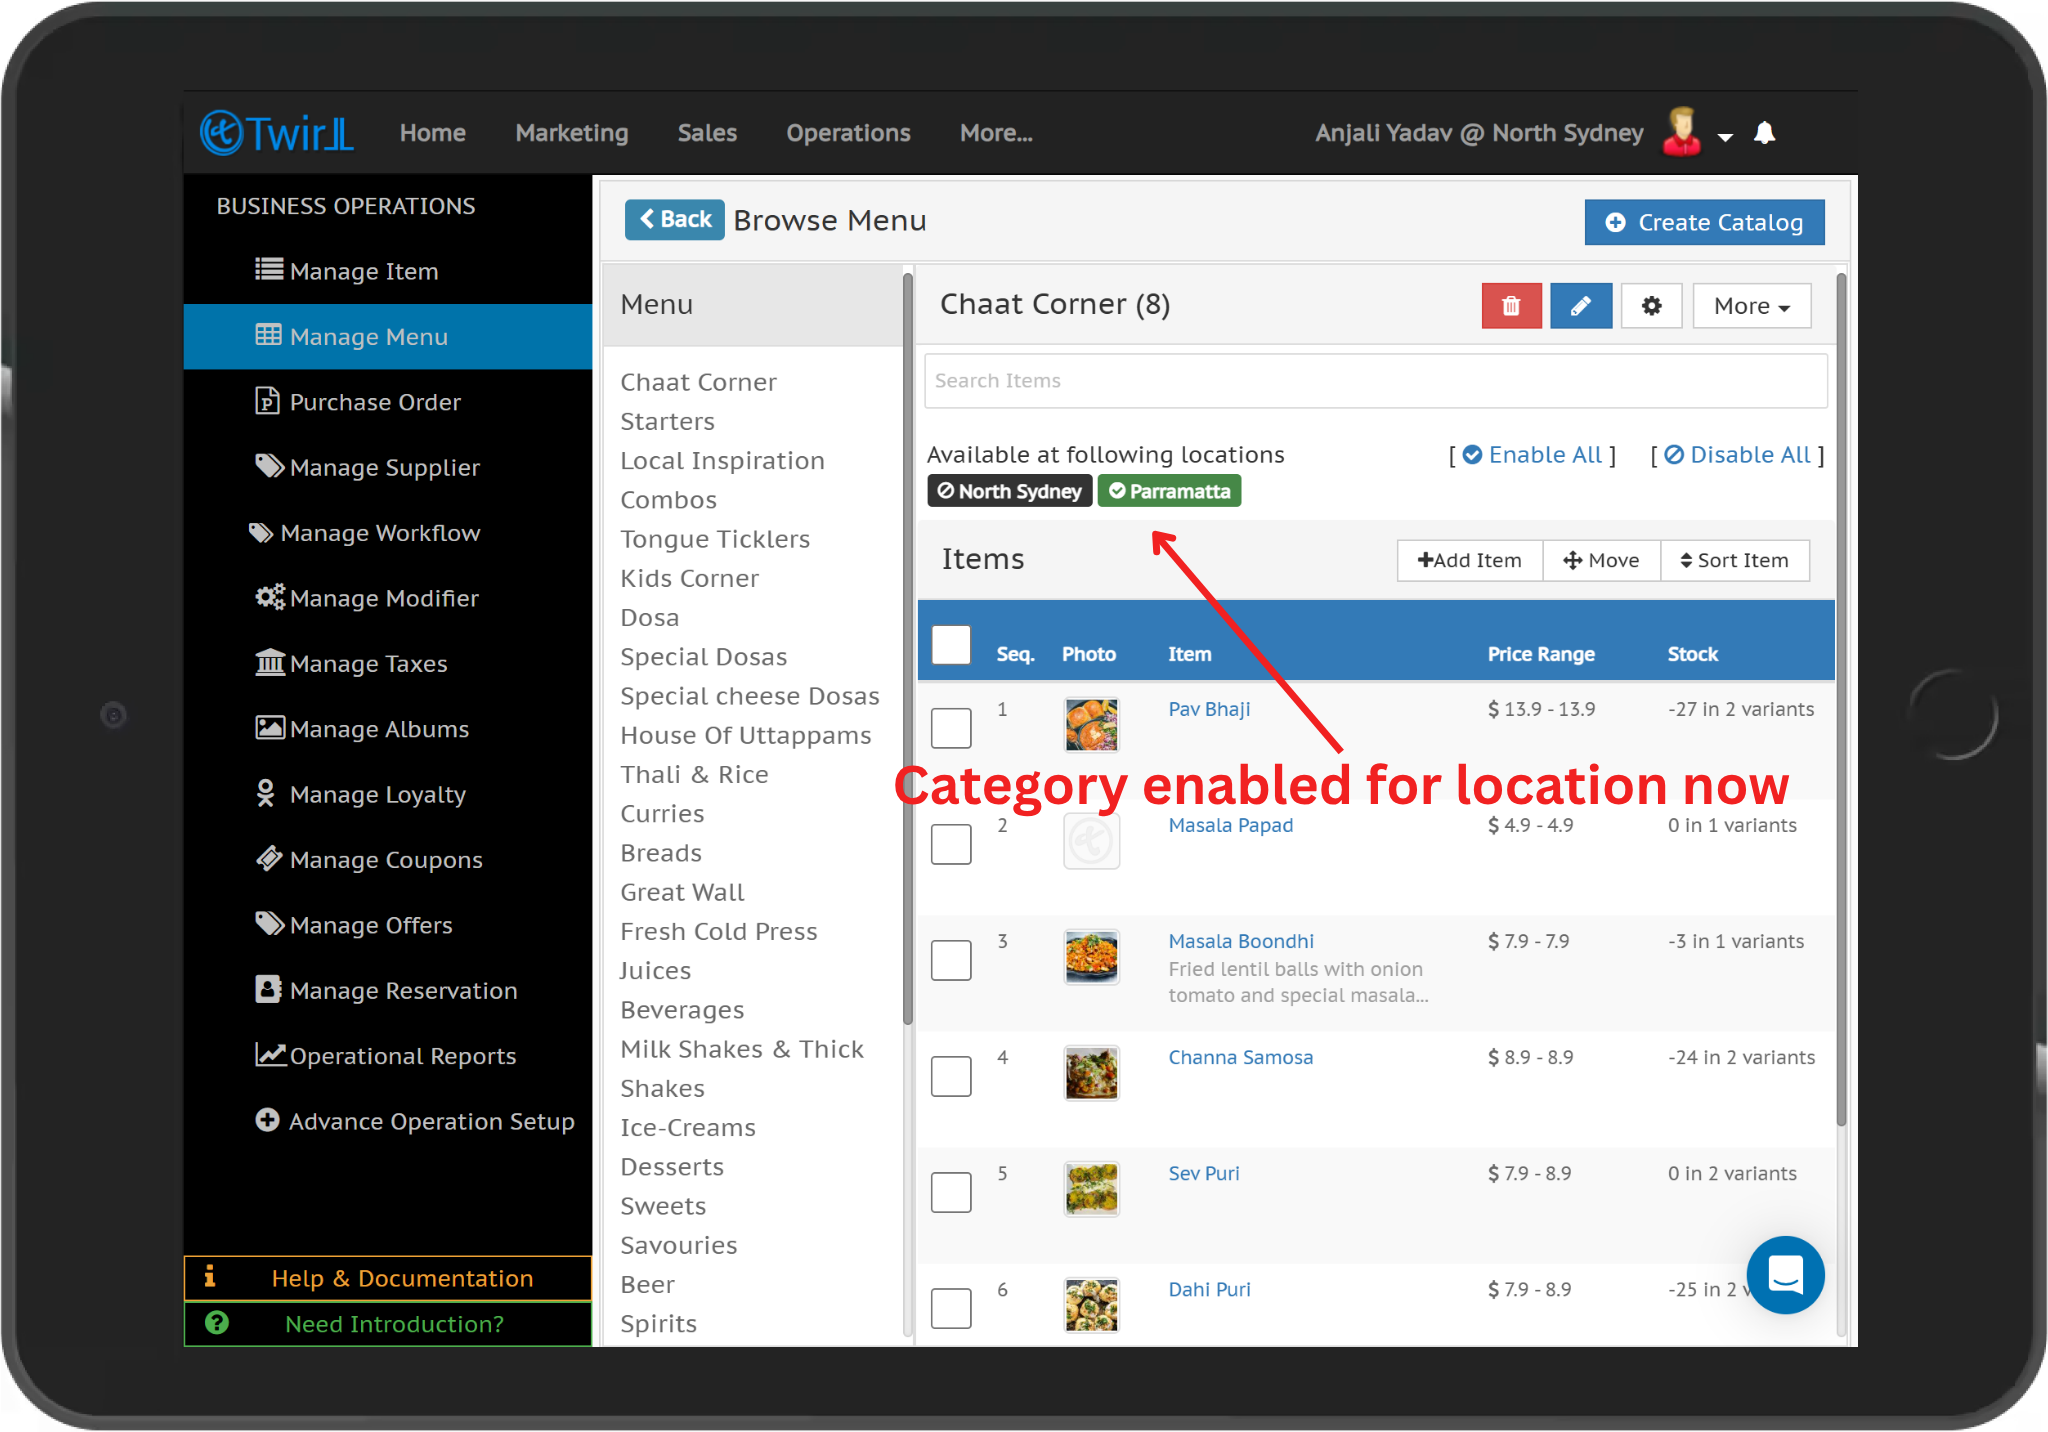This screenshot has height=1432, width=2048.
Task: Open category settings gear icon
Action: (1651, 306)
